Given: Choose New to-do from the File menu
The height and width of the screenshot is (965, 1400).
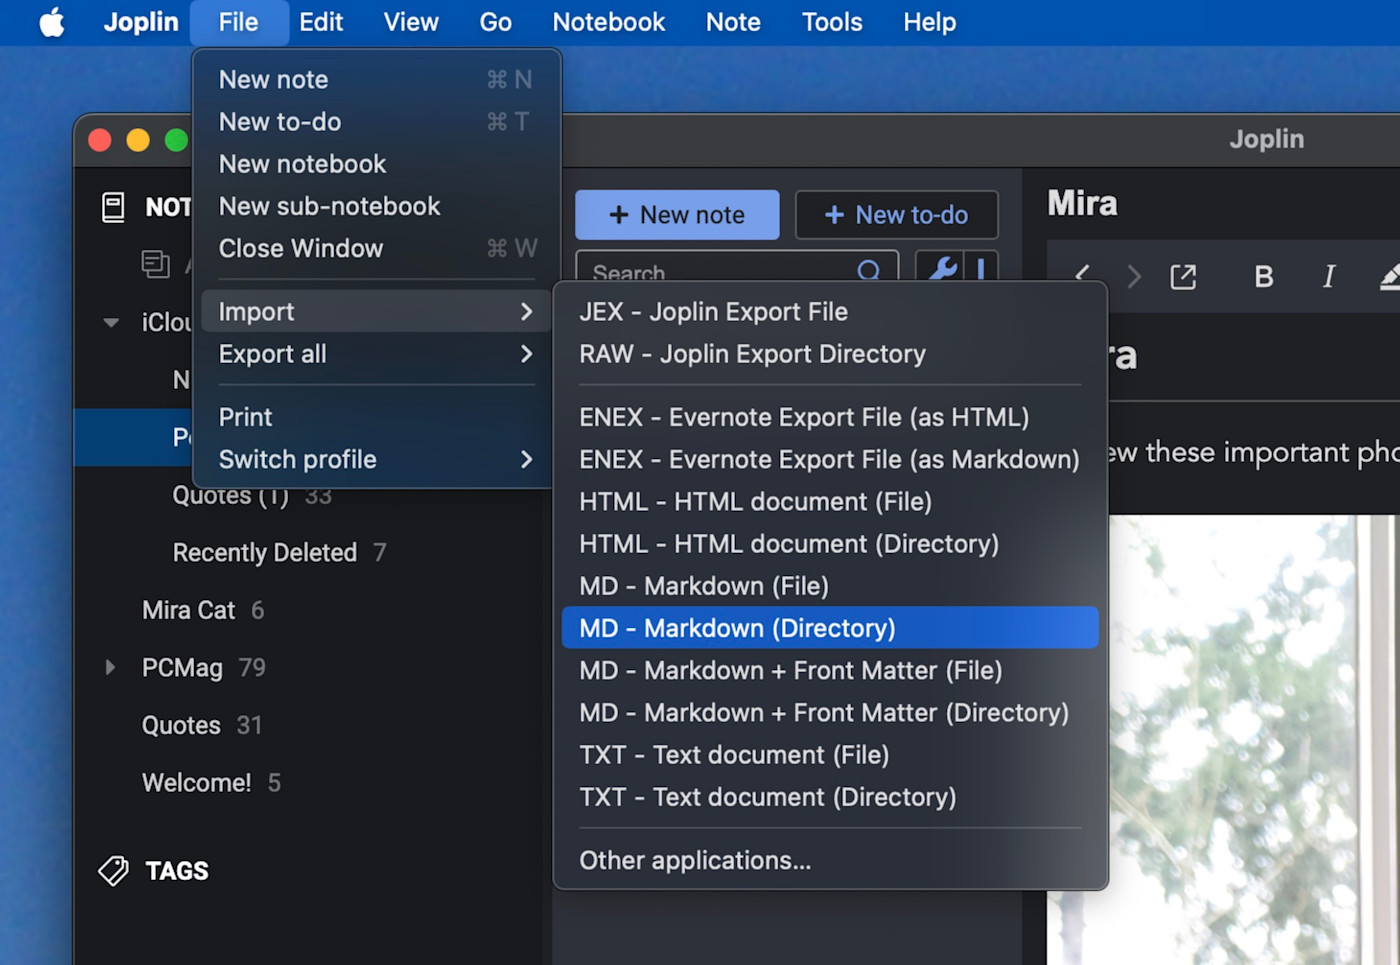Looking at the screenshot, I should click(x=376, y=122).
